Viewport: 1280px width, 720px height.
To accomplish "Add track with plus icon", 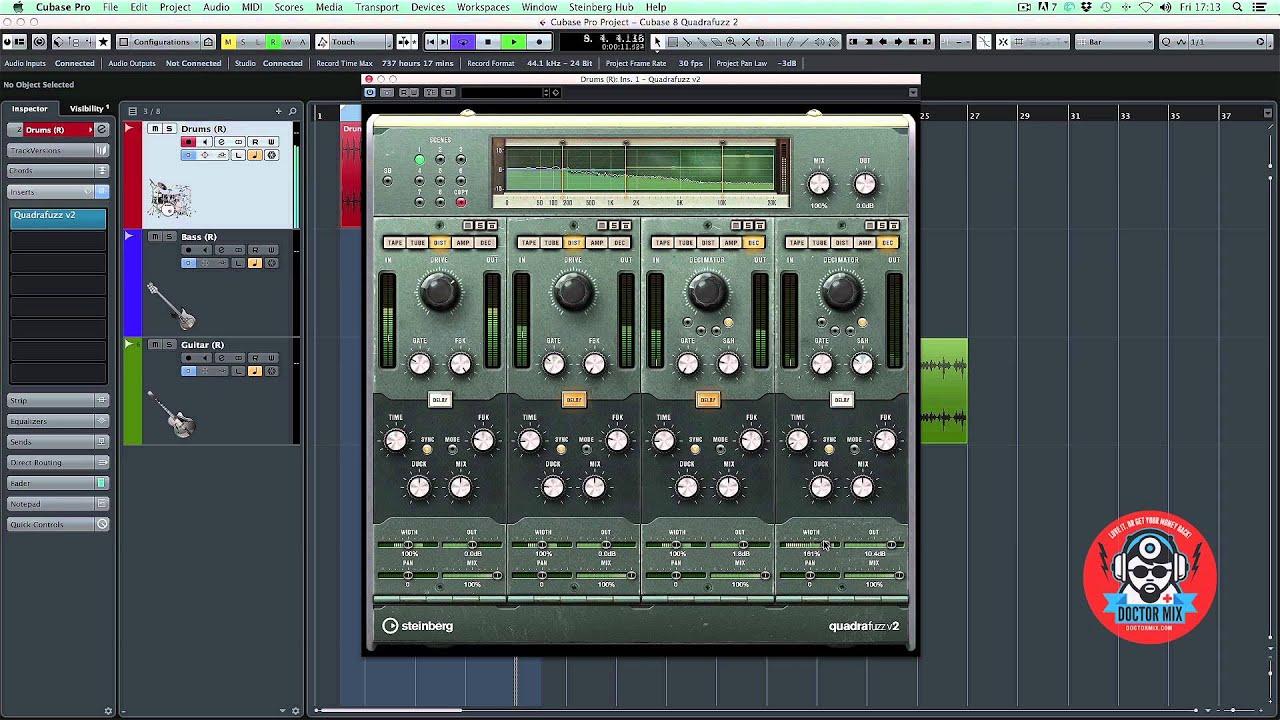I will click(279, 111).
